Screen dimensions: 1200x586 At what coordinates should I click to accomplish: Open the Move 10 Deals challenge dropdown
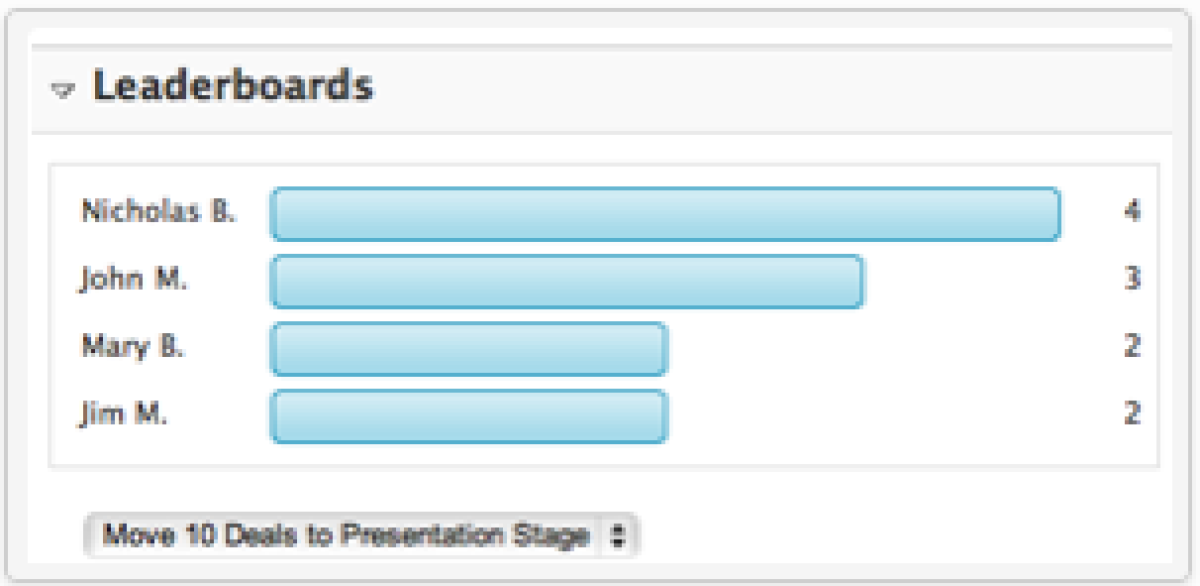[347, 535]
